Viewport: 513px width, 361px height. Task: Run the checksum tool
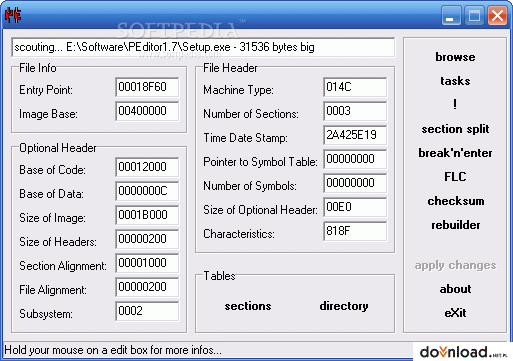455,201
